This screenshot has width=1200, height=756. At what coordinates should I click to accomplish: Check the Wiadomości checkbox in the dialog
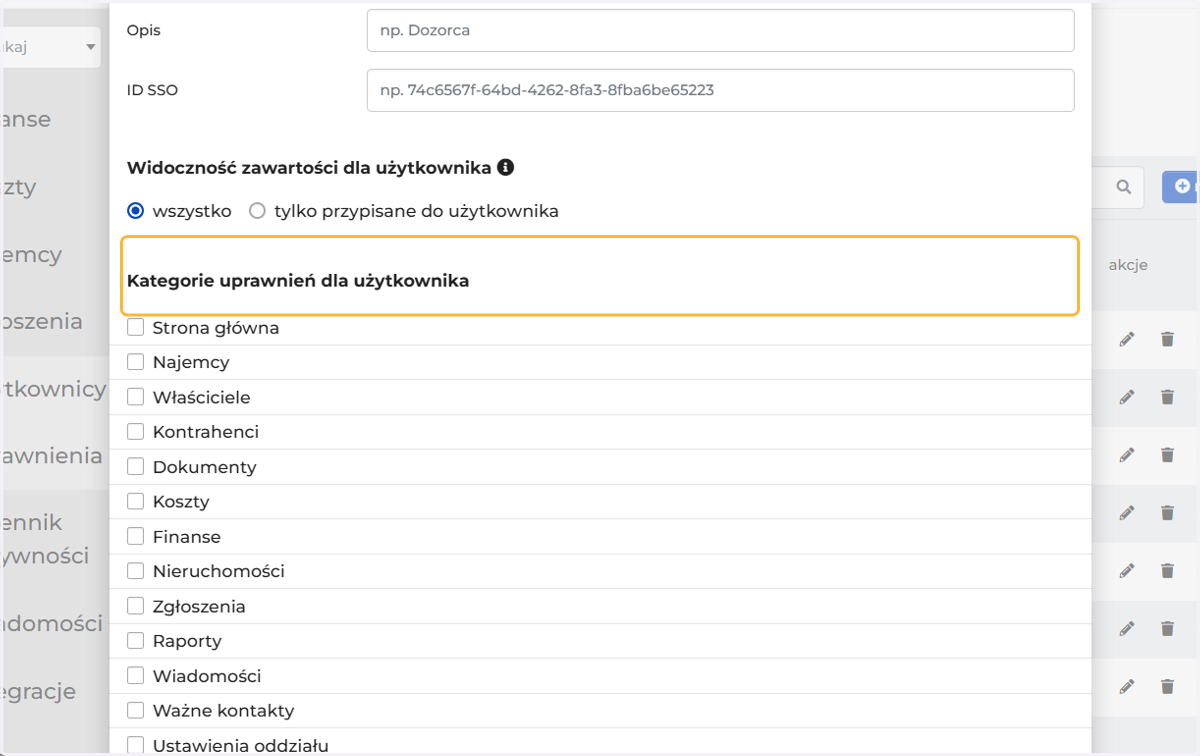pos(136,676)
